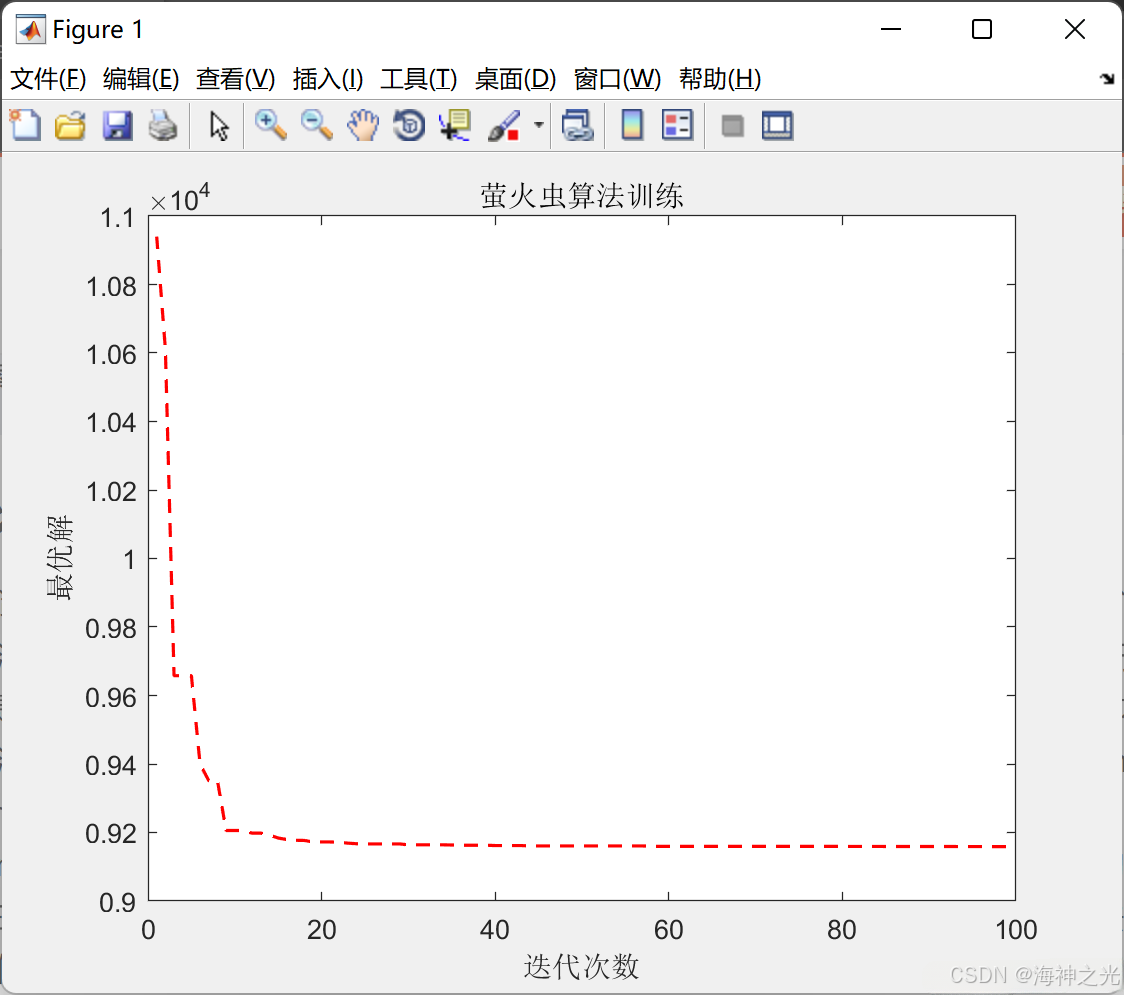This screenshot has width=1124, height=995.
Task: Select the Edit Plot arrow tool
Action: click(x=219, y=125)
